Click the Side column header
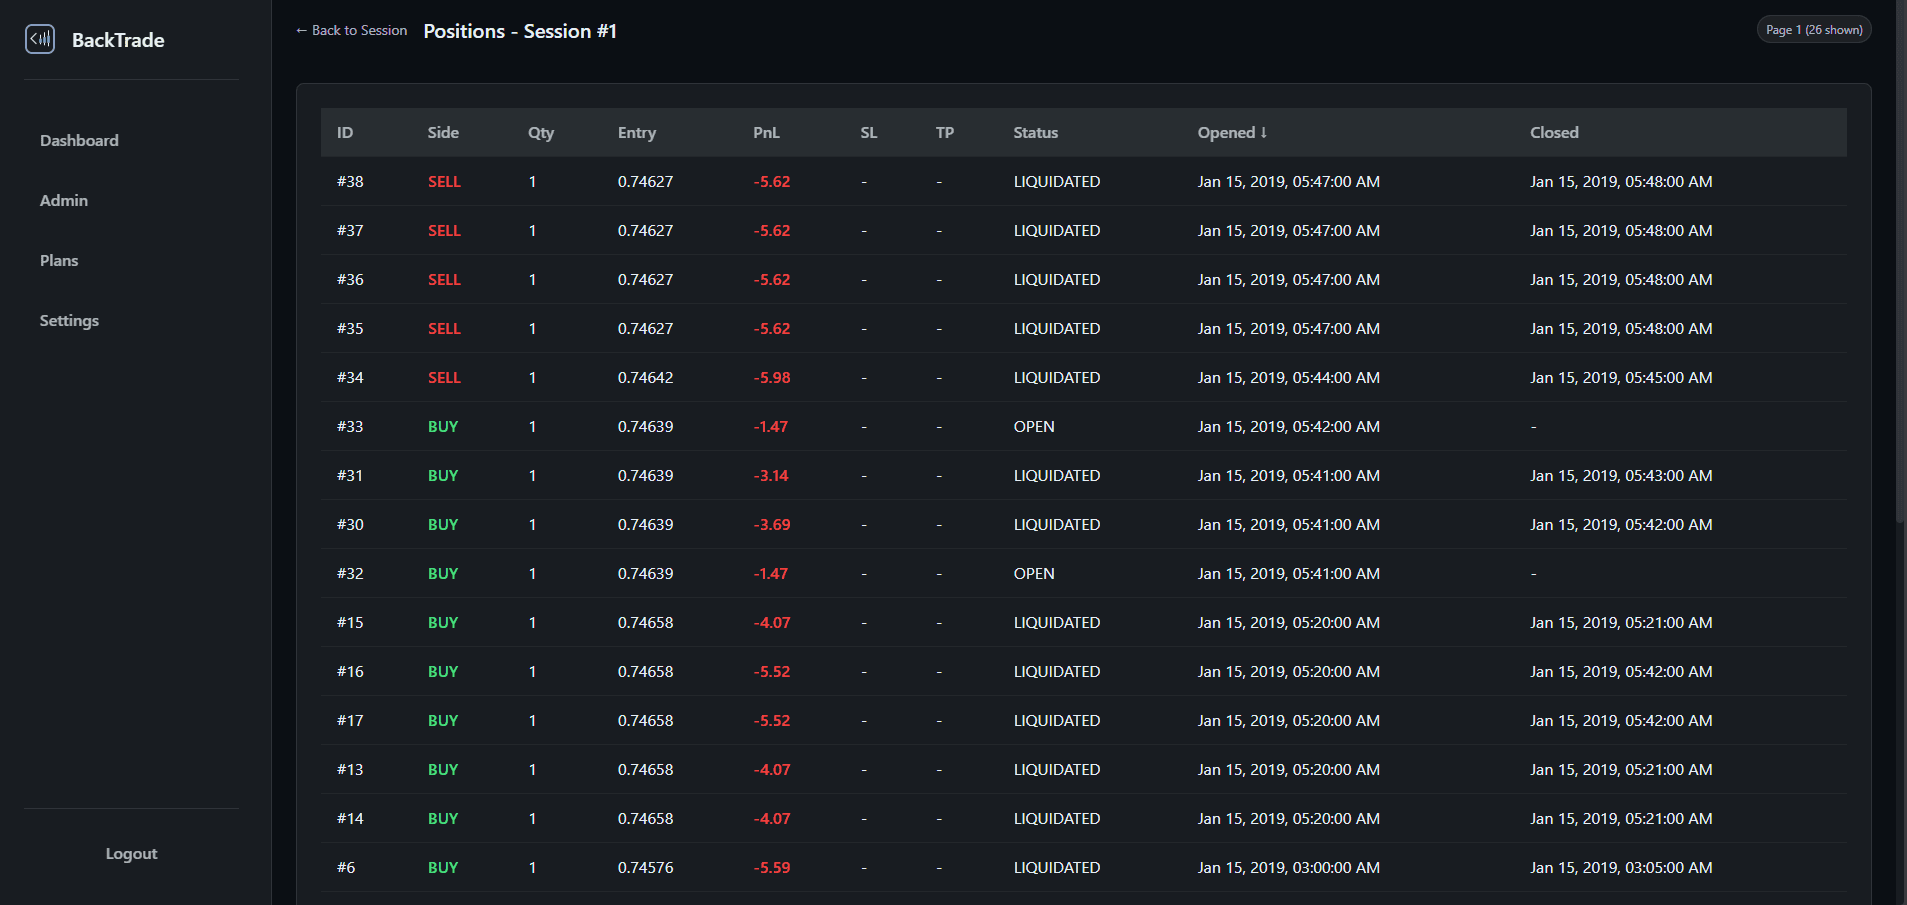This screenshot has width=1907, height=905. point(443,133)
